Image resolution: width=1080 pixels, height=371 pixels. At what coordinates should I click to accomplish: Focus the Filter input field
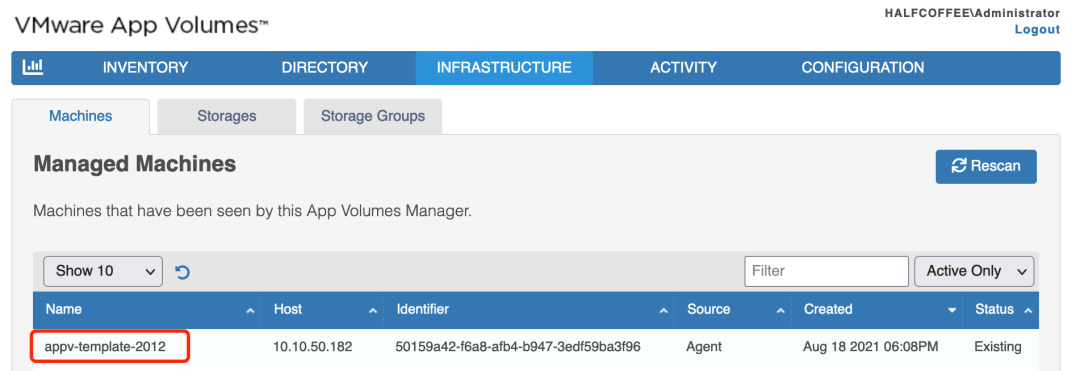[827, 271]
